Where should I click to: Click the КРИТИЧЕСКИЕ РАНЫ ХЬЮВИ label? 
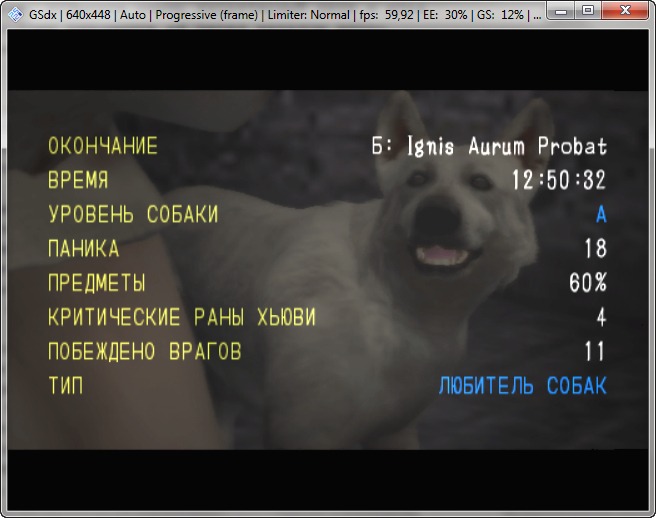(182, 317)
